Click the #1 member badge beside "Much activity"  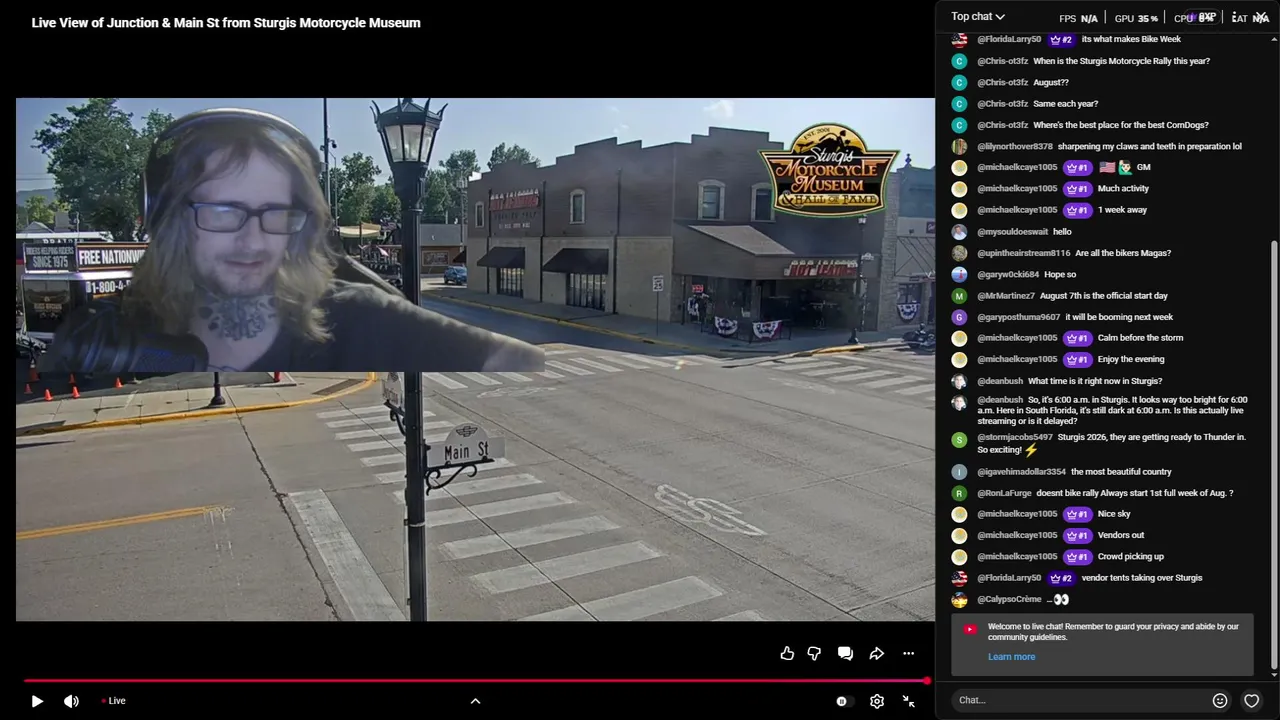coord(1077,189)
